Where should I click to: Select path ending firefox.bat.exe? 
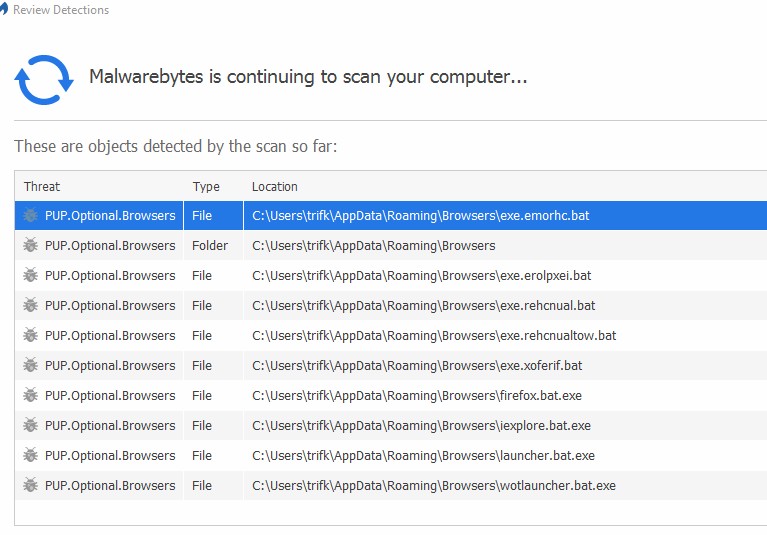pos(417,396)
